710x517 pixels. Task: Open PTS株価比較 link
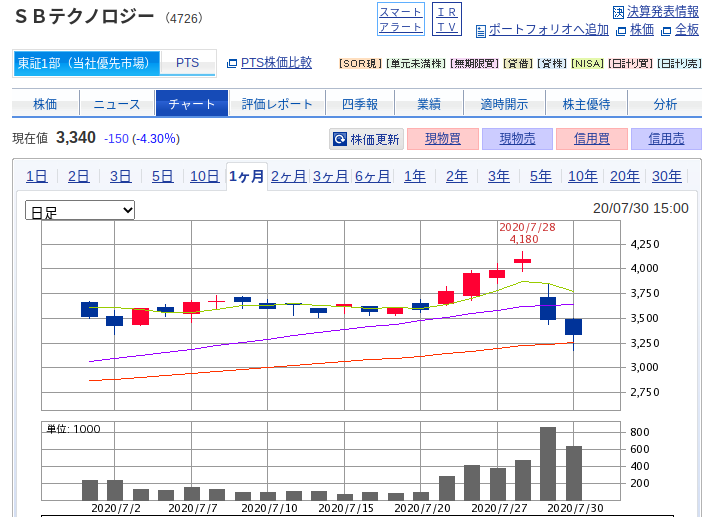click(276, 62)
